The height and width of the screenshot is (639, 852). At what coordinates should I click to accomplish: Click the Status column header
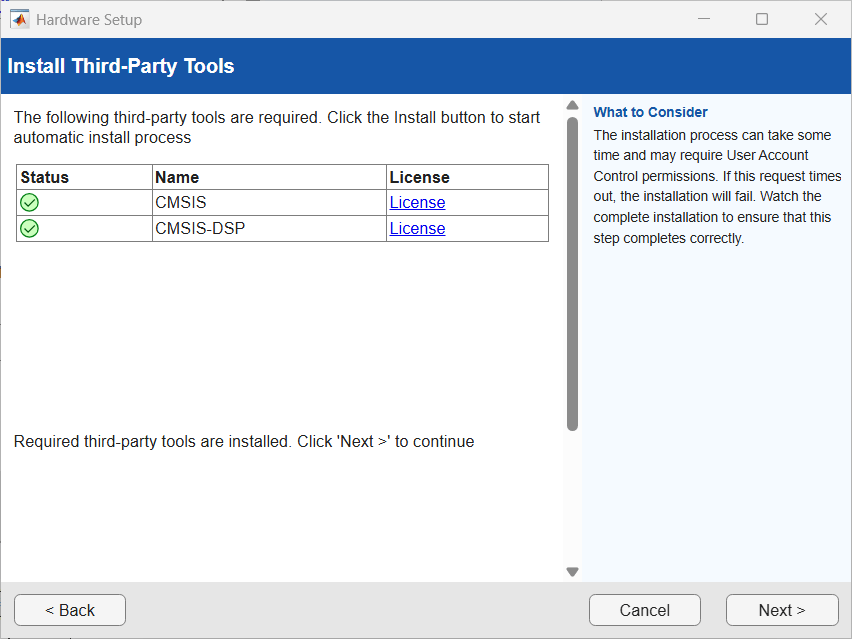[x=84, y=177]
